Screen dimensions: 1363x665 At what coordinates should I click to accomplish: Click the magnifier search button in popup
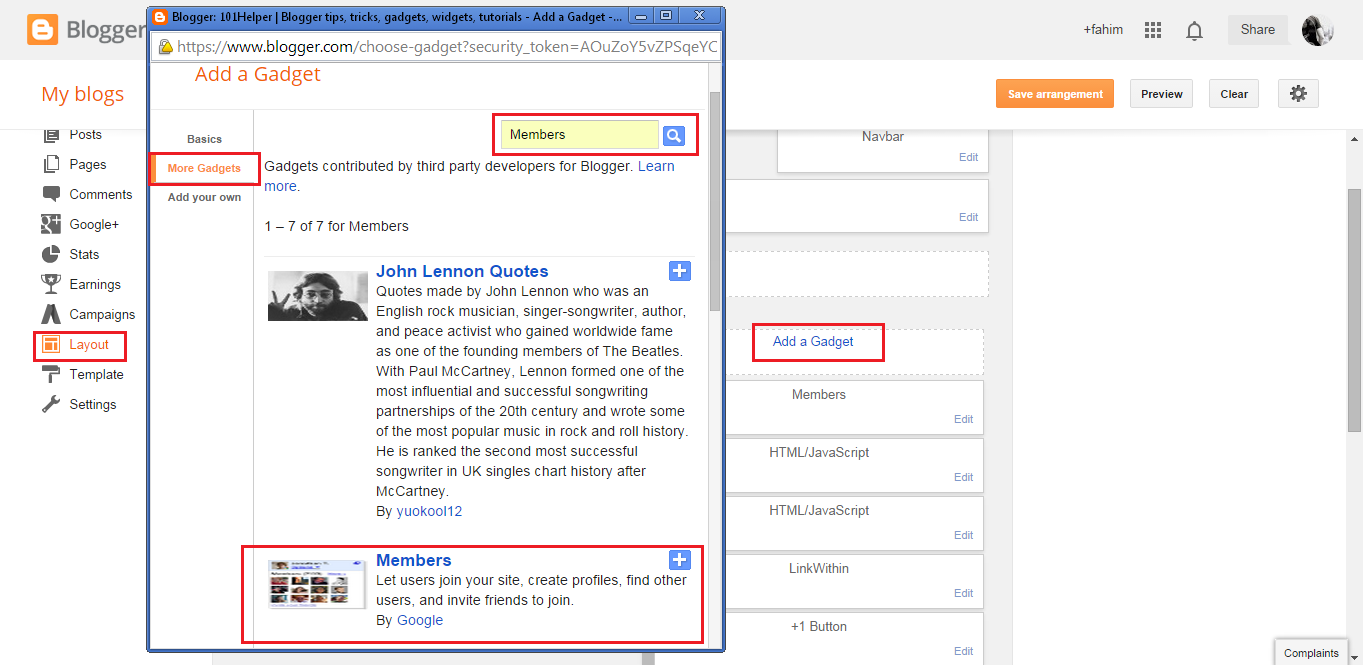click(x=674, y=135)
